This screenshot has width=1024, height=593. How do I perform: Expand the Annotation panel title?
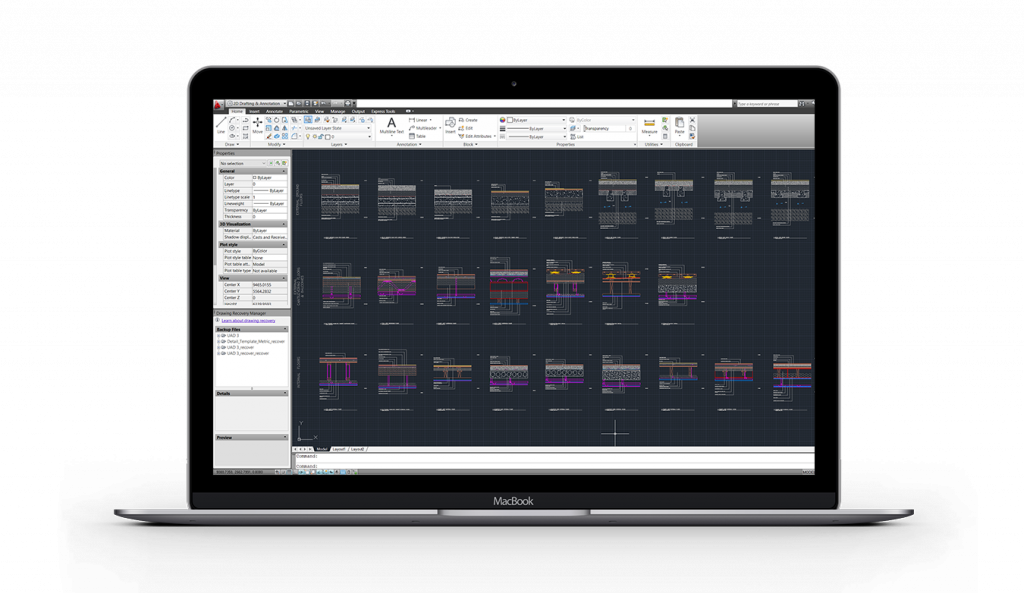coord(409,144)
